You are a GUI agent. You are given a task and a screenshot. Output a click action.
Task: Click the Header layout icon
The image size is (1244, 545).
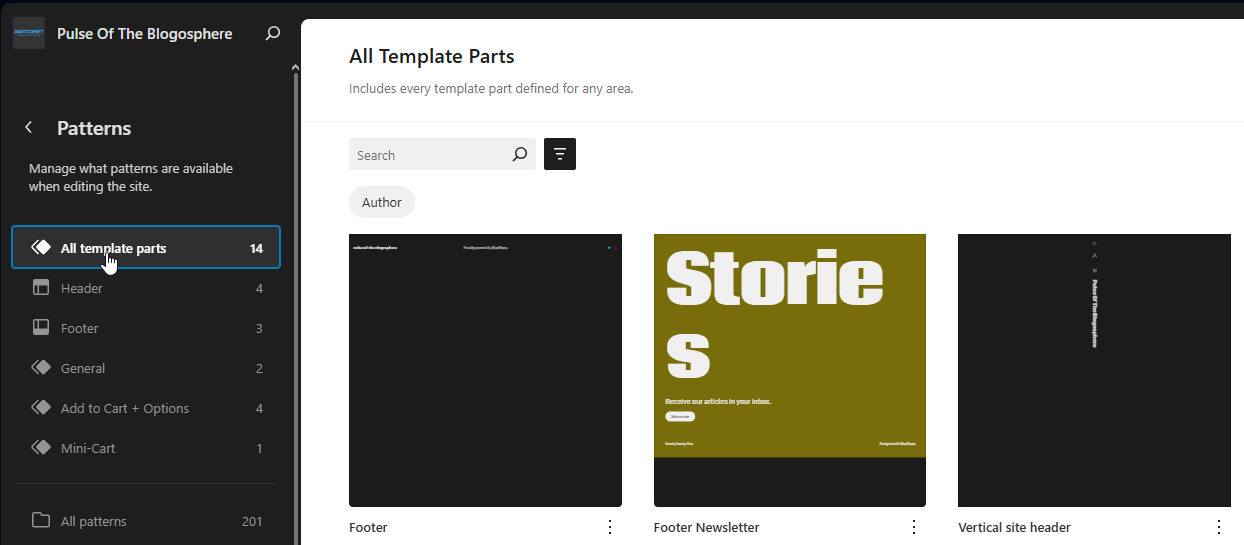[41, 288]
